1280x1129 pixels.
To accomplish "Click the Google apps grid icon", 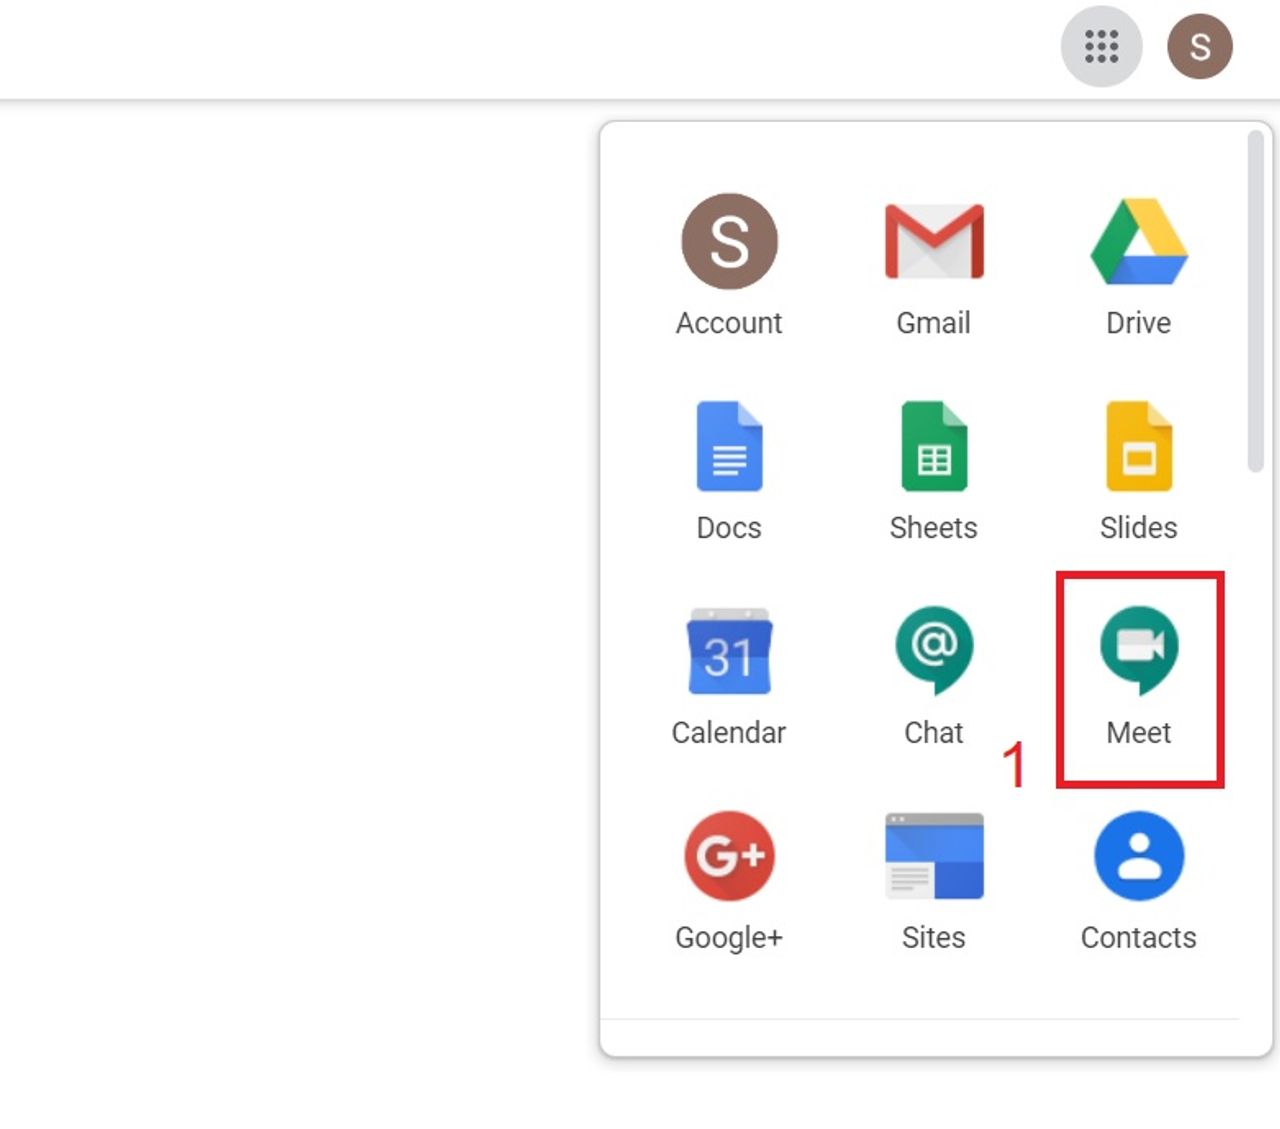I will pos(1101,46).
